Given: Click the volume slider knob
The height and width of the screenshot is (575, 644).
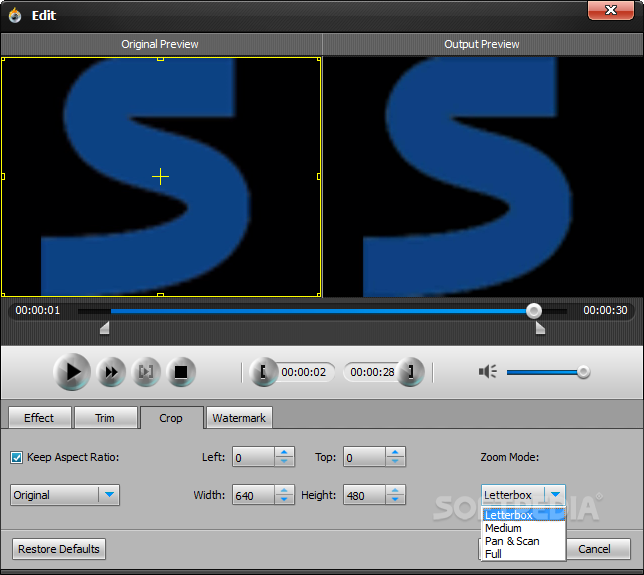Looking at the screenshot, I should (583, 372).
